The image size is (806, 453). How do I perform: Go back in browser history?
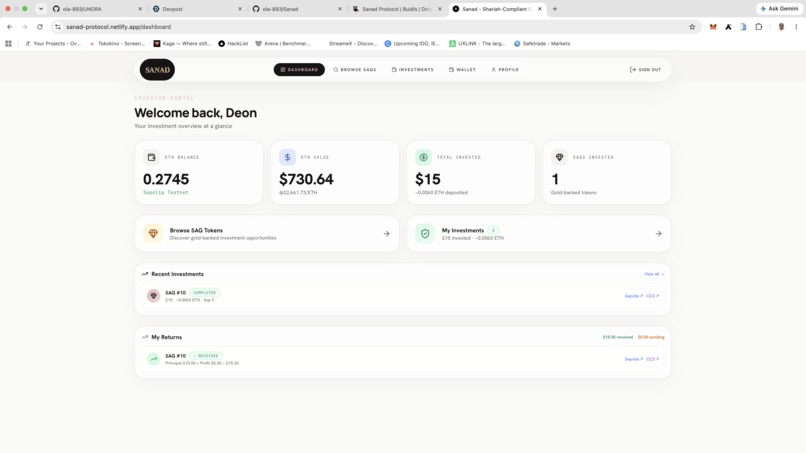pyautogui.click(x=10, y=27)
